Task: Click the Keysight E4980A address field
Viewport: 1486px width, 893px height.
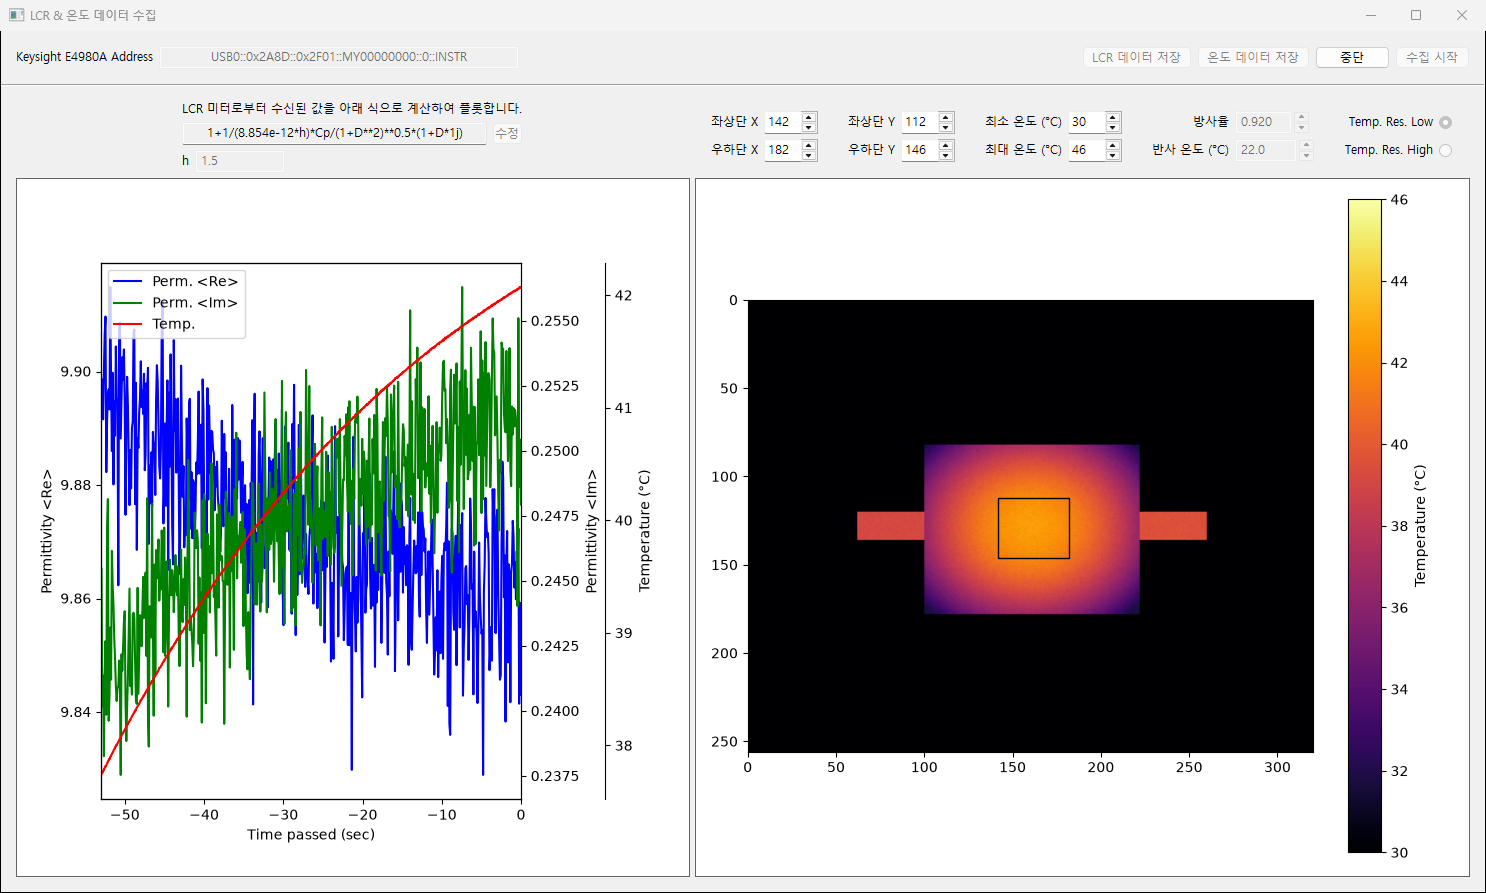Action: [x=339, y=57]
